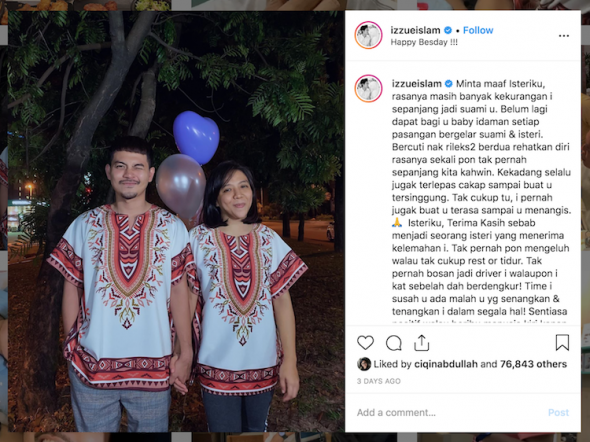Submit comment with Post button
590x442 pixels.
coord(558,413)
